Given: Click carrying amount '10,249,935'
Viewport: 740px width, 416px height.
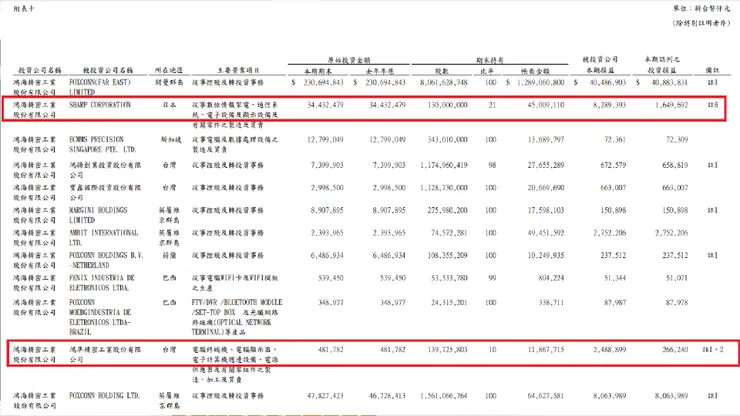Looking at the screenshot, I should point(546,255).
